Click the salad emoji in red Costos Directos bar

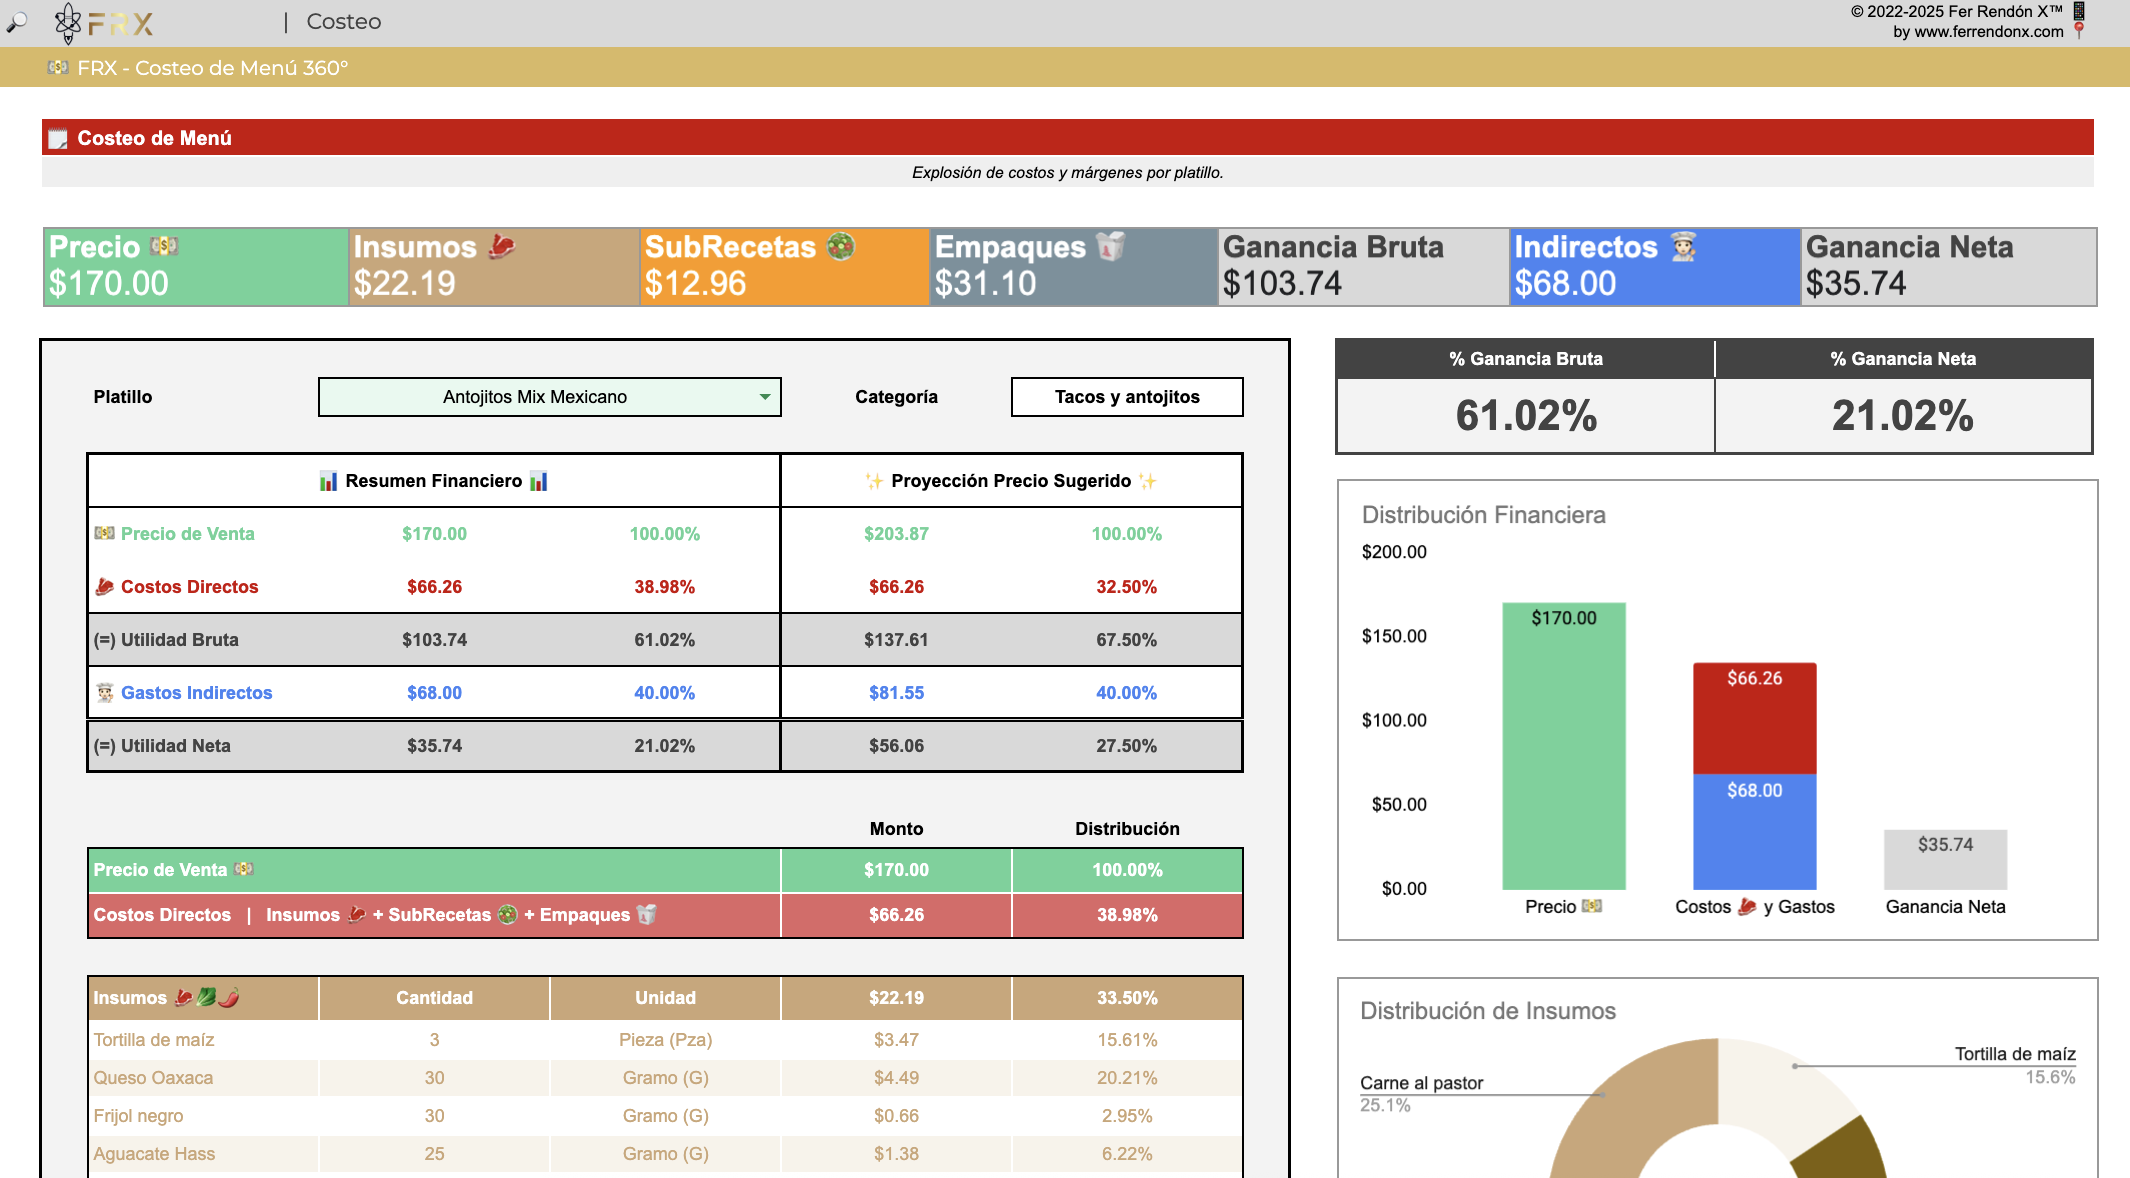pos(508,914)
